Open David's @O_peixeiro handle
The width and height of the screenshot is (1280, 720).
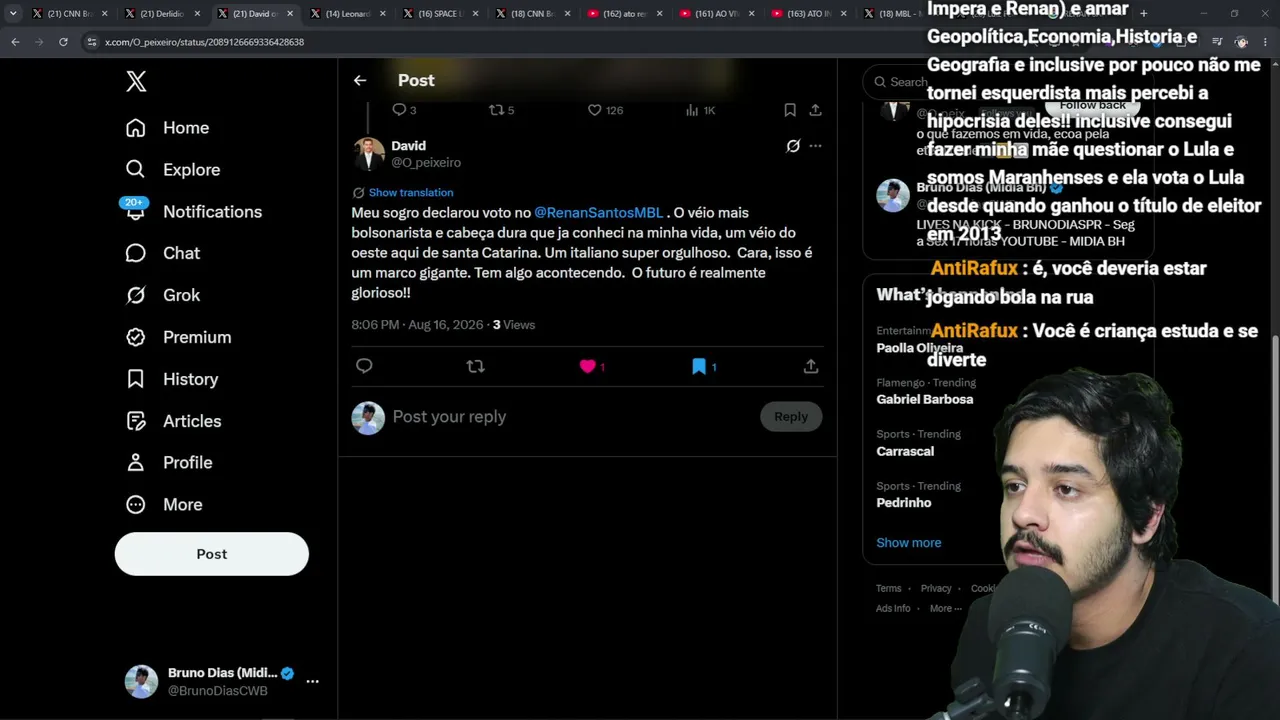[x=426, y=162]
